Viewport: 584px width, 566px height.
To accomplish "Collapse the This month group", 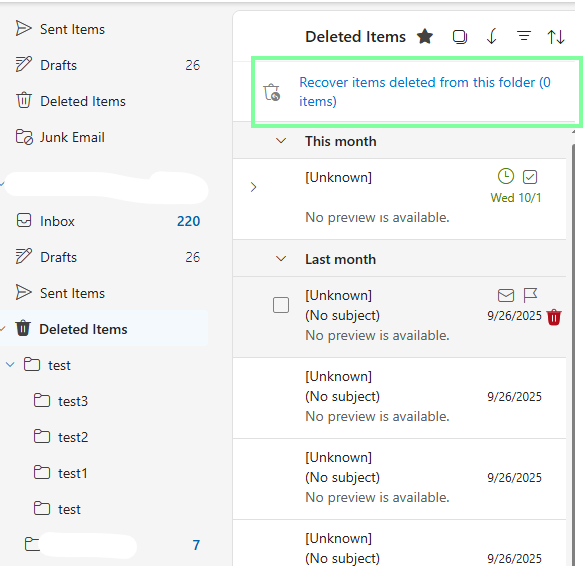I will click(281, 141).
